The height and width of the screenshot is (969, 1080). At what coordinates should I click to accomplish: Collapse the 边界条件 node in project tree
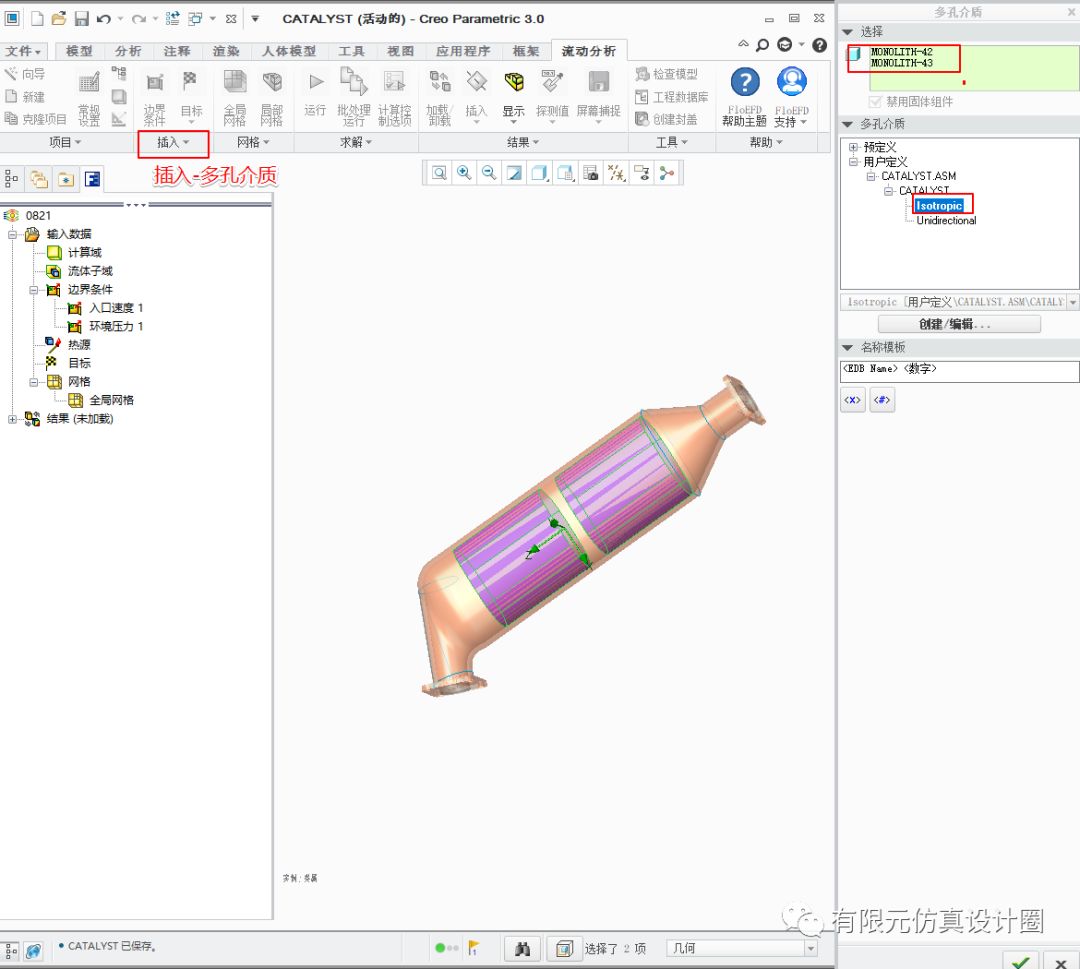(33, 290)
